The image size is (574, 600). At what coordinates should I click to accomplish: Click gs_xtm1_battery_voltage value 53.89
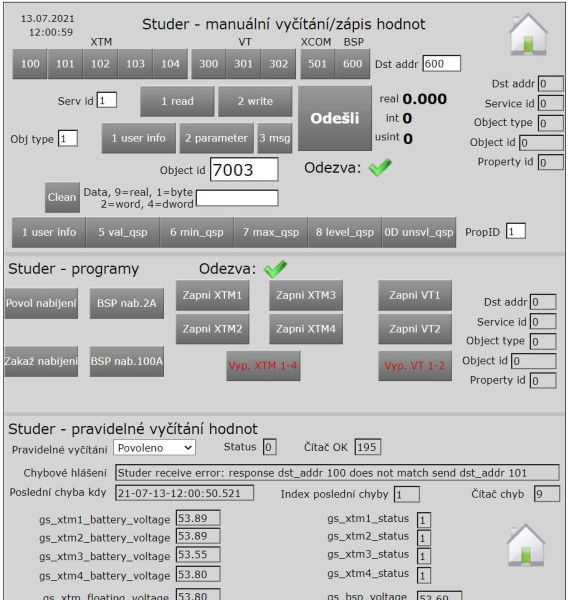198,518
